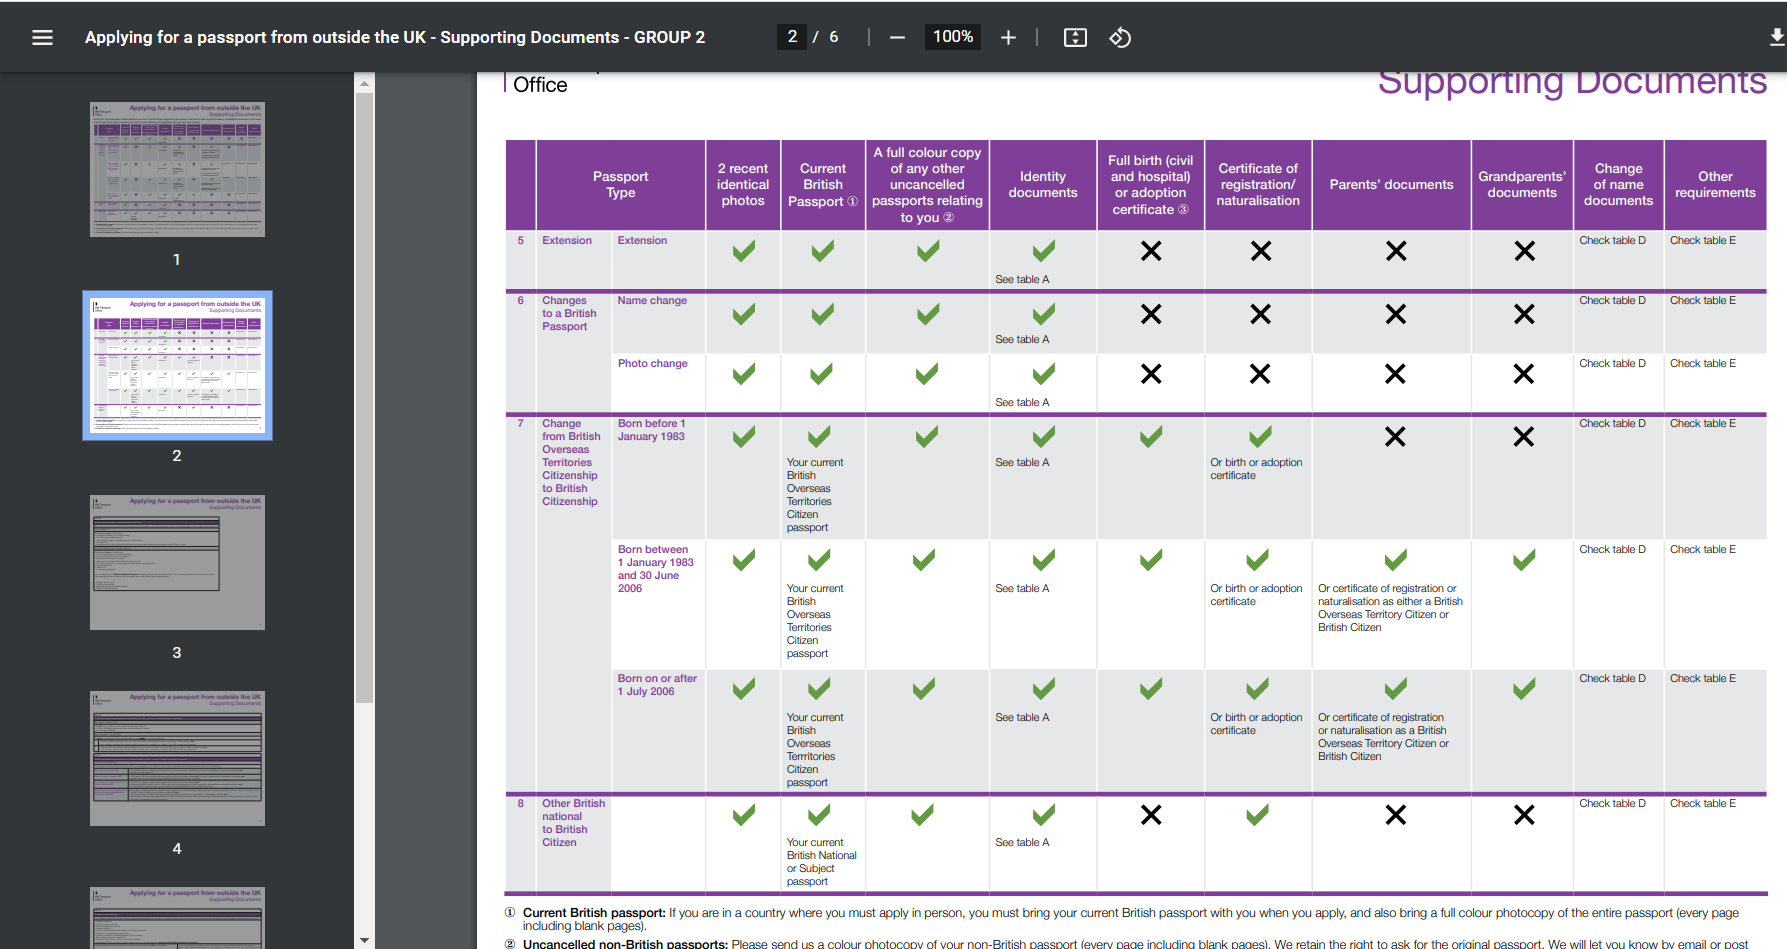Click the thumbnail panel scrollbar thumb

pos(364,397)
